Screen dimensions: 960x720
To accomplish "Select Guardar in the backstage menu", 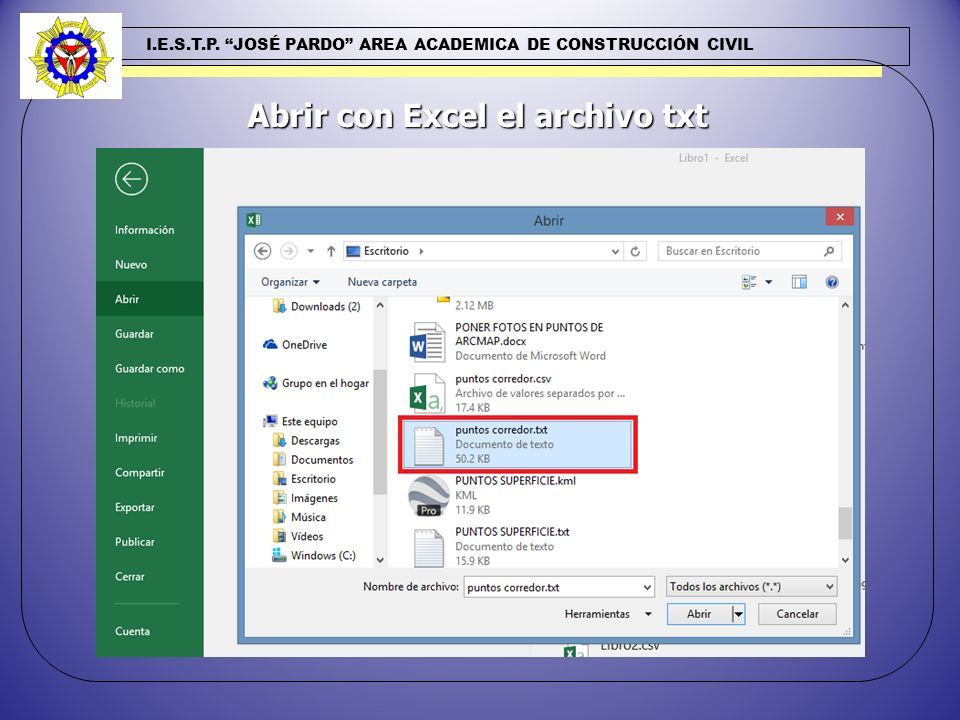I will pyautogui.click(x=134, y=334).
